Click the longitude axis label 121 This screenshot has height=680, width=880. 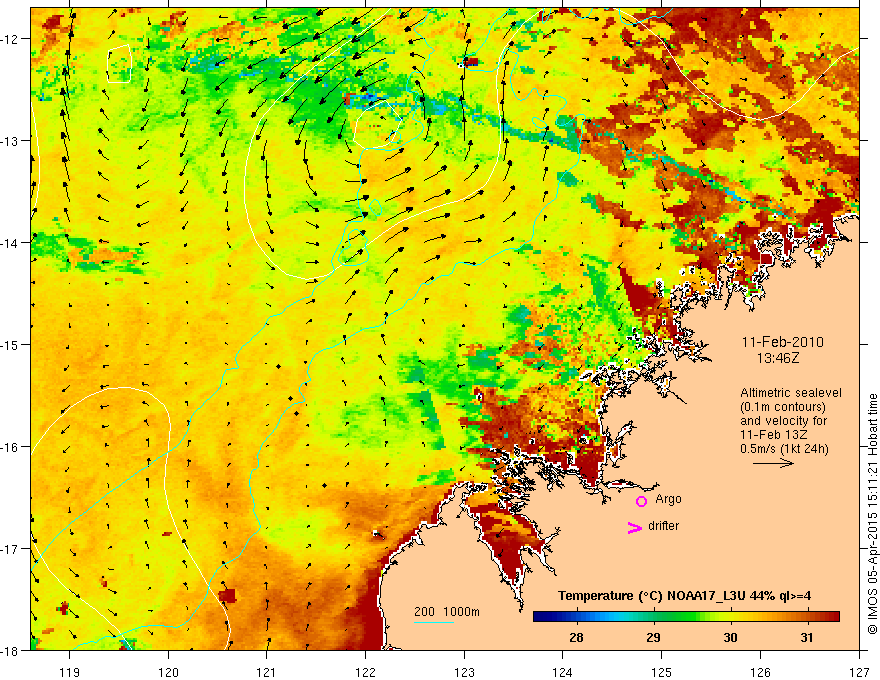click(267, 672)
